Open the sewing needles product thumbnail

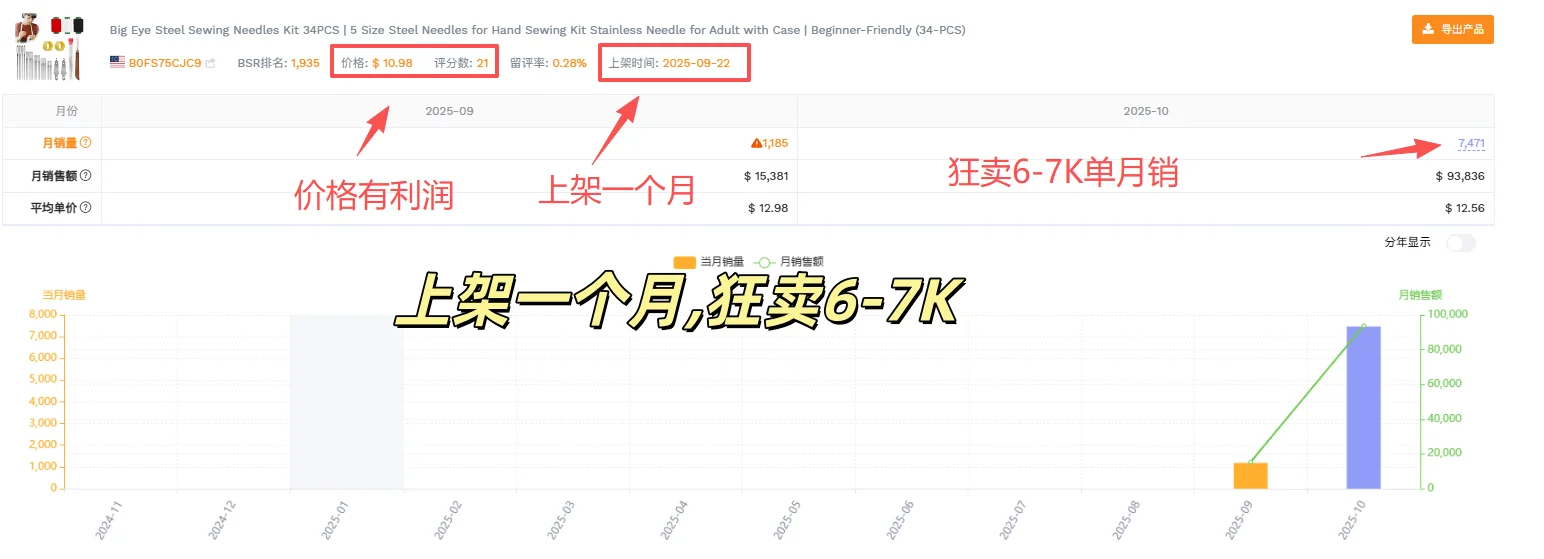point(50,46)
